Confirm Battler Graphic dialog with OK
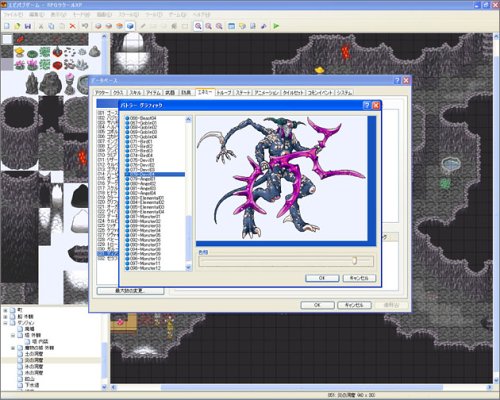Viewport: 500px width, 400px height. (x=322, y=278)
